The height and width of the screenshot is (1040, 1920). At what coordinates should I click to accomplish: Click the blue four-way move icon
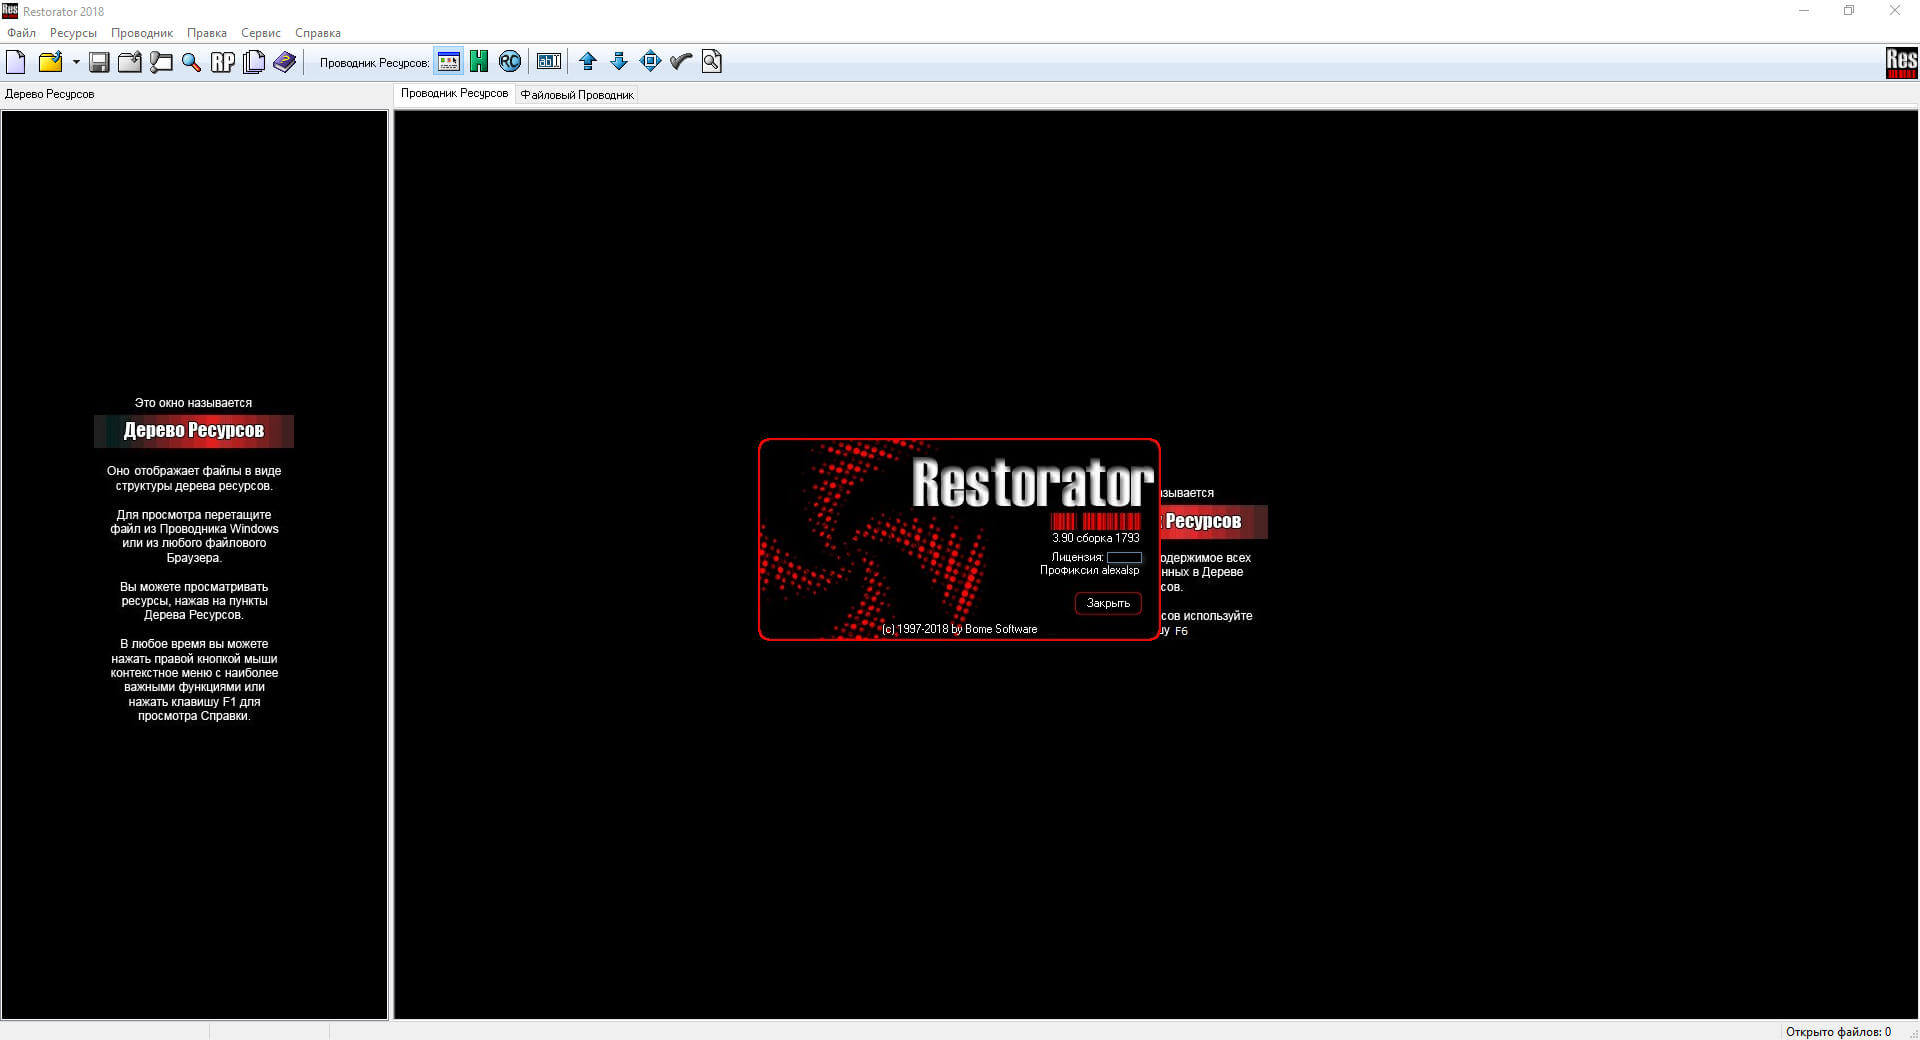[x=650, y=62]
